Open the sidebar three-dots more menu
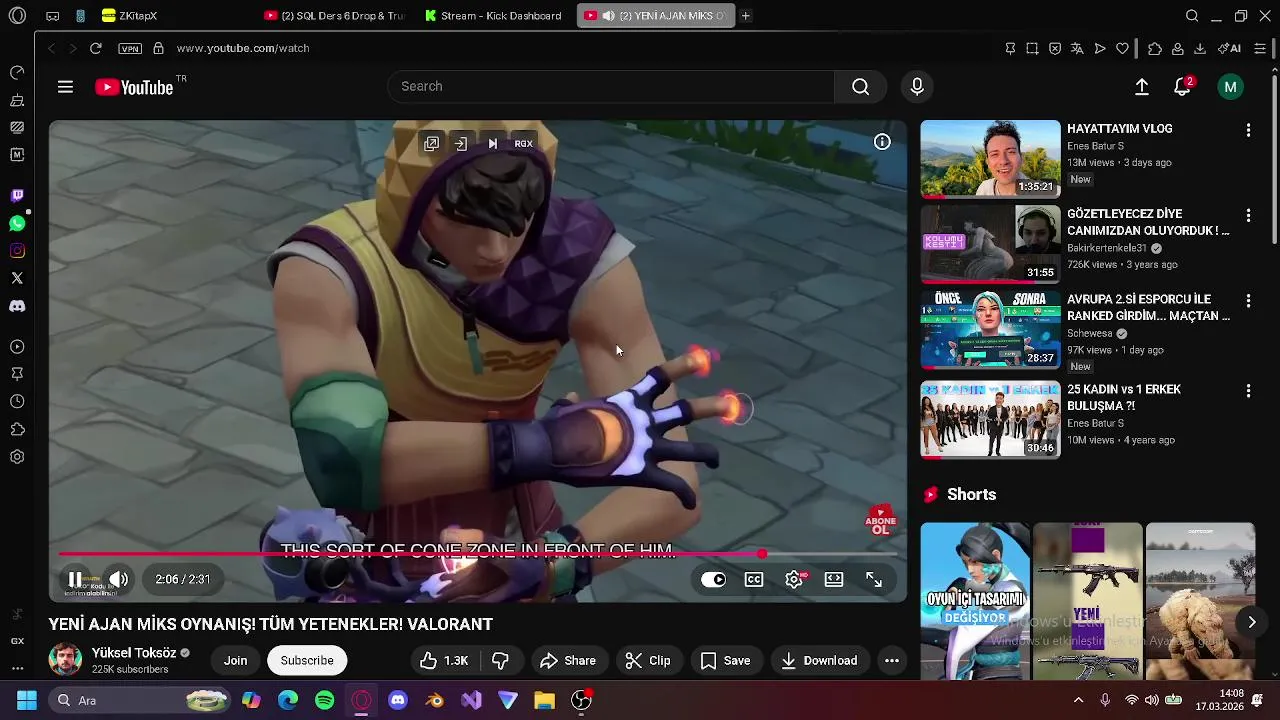This screenshot has width=1280, height=720. coord(17,668)
